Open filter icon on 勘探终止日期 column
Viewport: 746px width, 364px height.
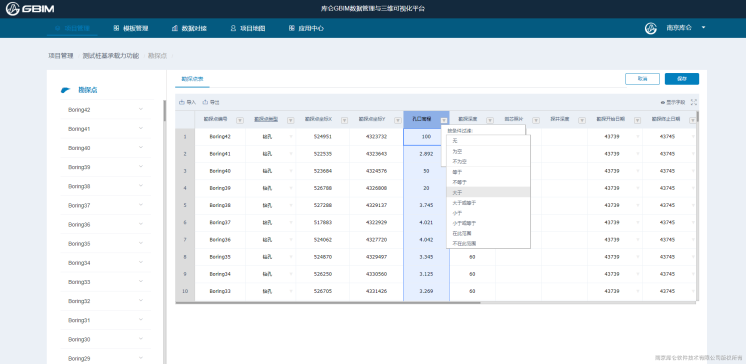[692, 120]
